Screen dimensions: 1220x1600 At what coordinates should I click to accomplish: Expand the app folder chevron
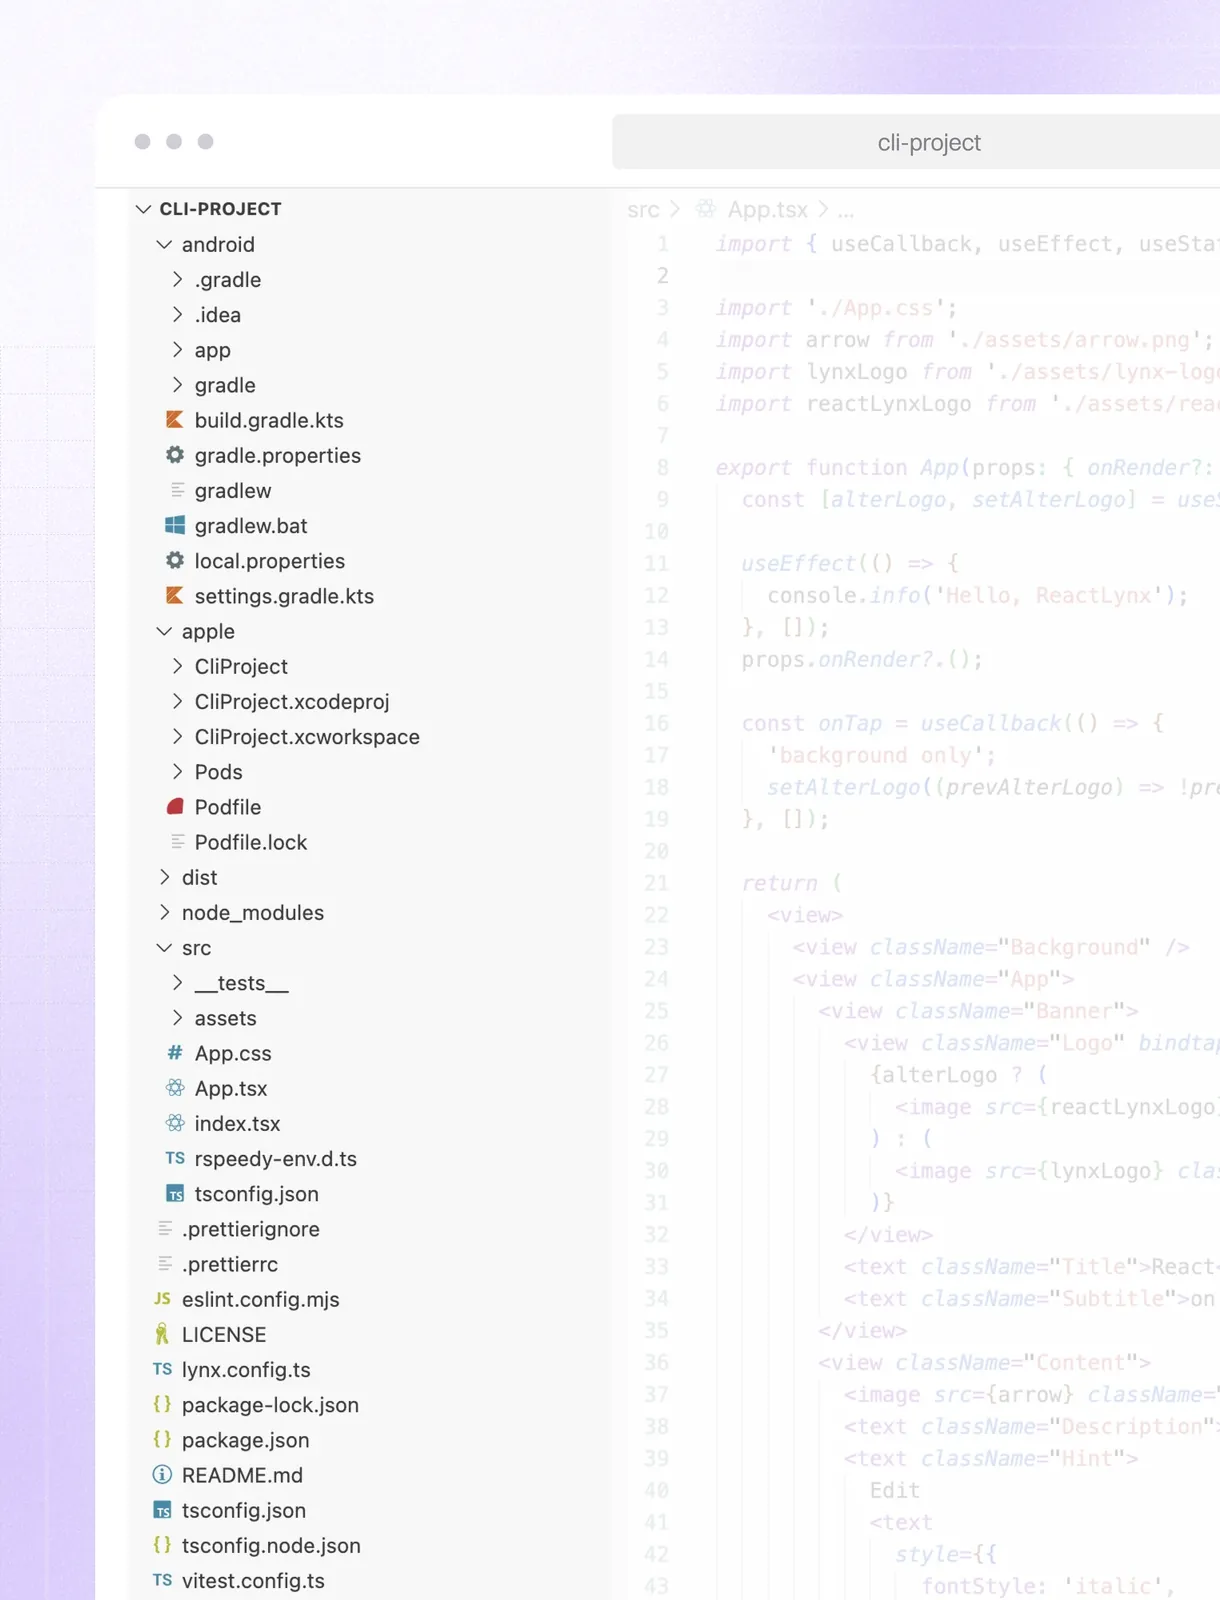point(177,349)
